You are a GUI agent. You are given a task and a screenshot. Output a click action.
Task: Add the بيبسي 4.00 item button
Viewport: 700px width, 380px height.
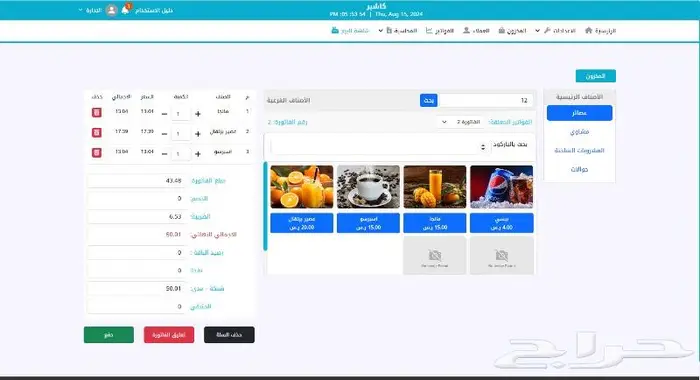click(x=502, y=223)
